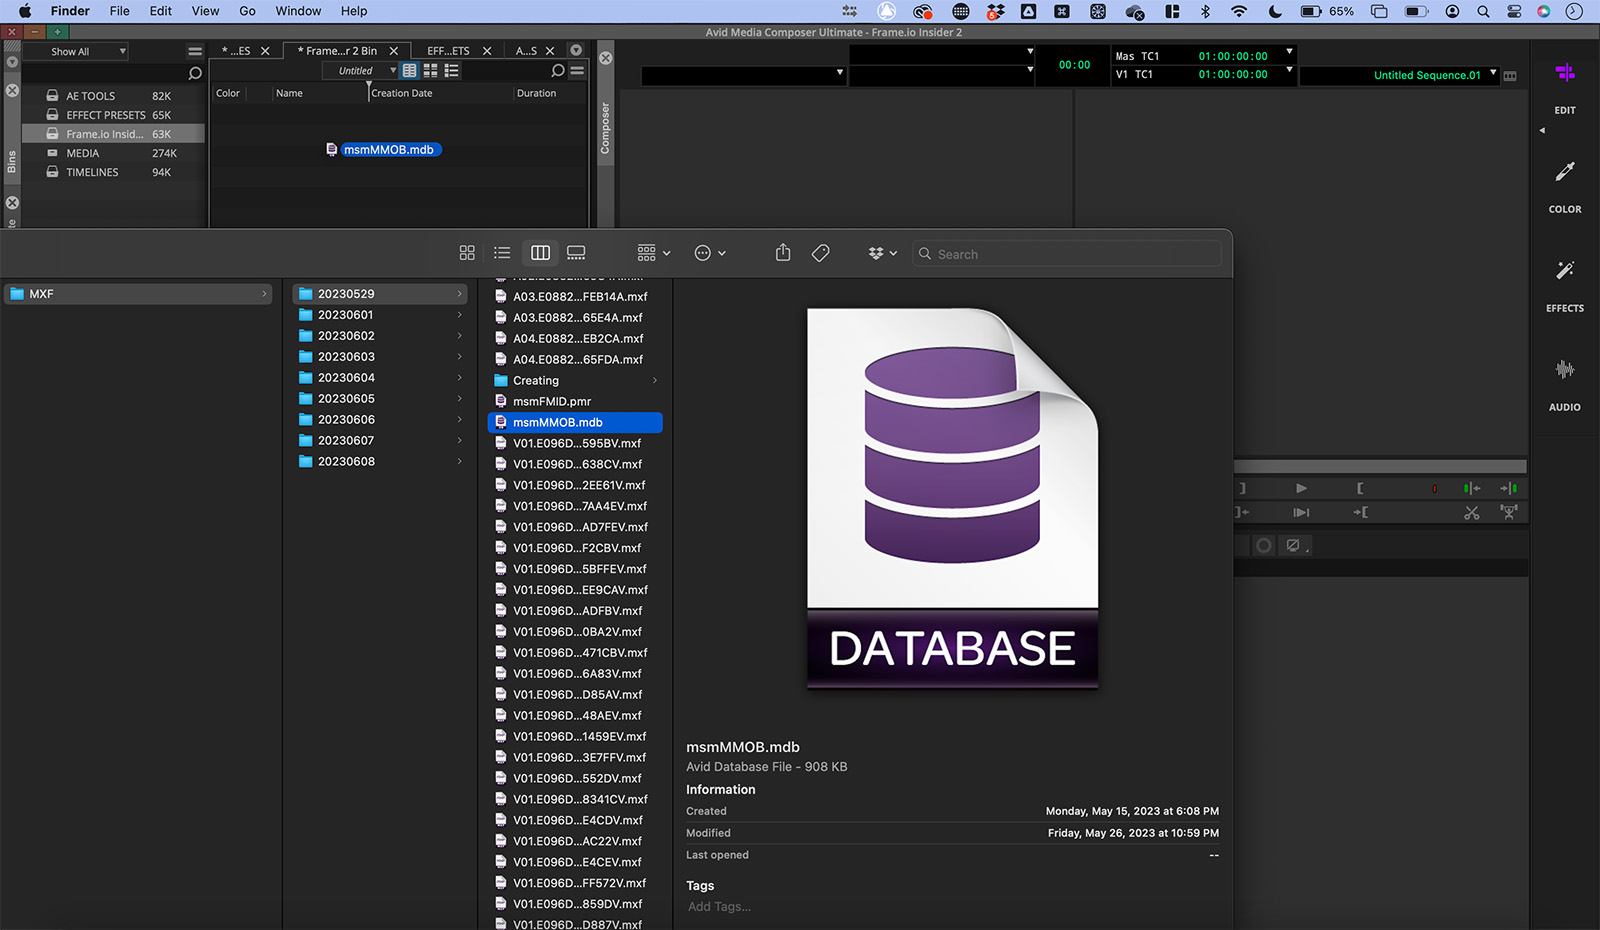Switch Finder to list view
This screenshot has width=1600, height=930.
click(x=501, y=253)
